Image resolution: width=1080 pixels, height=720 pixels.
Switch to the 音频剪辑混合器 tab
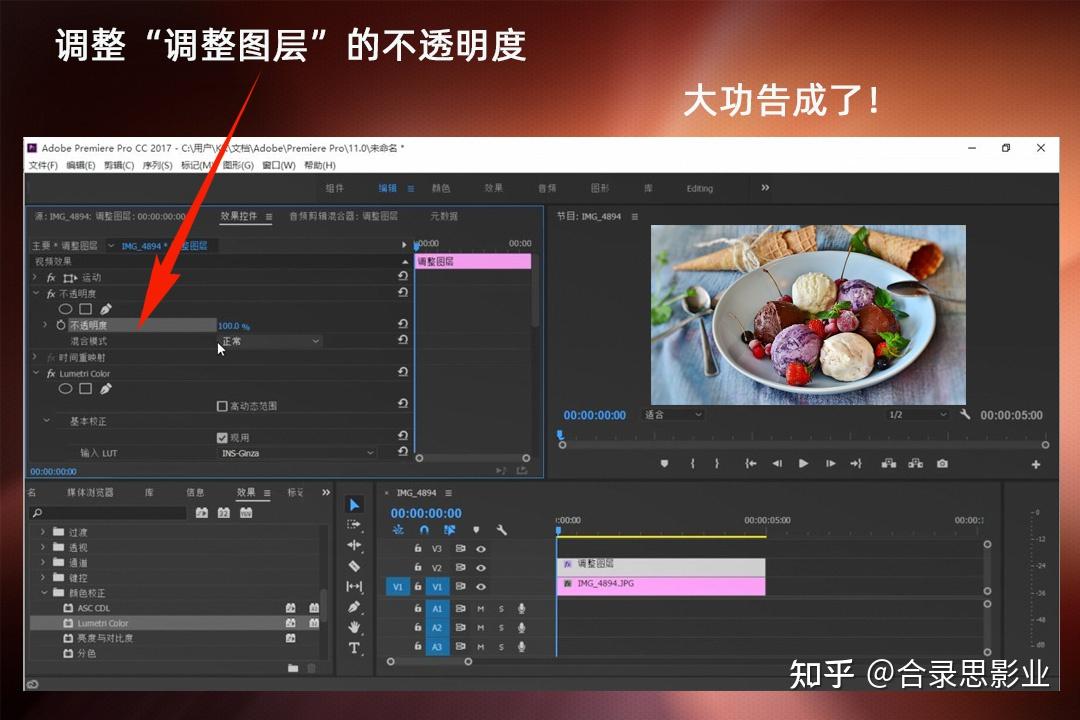345,215
